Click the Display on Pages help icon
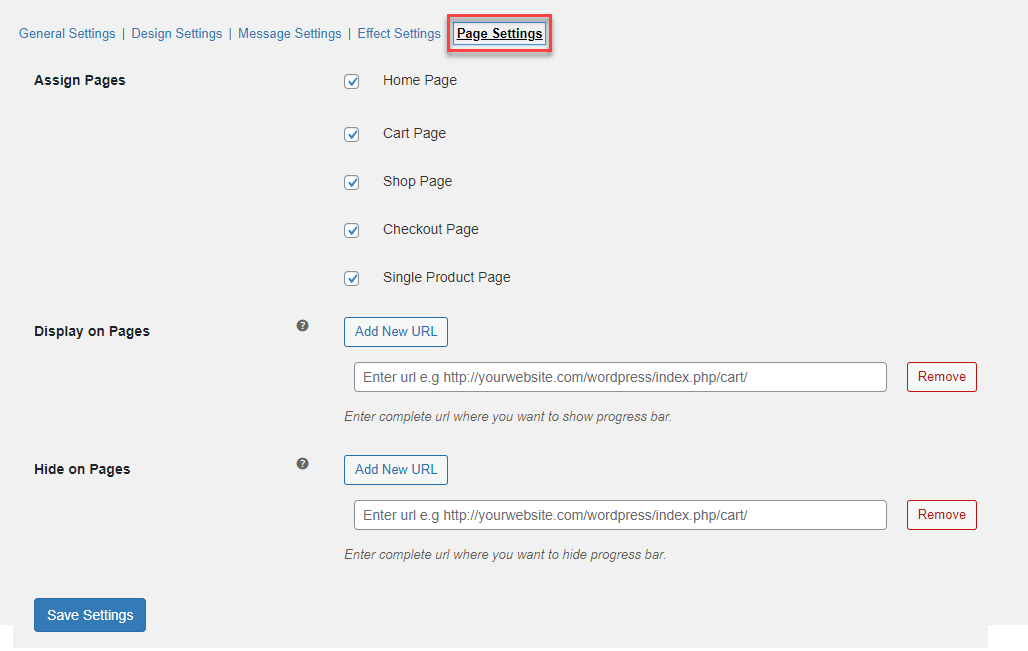 pyautogui.click(x=302, y=326)
